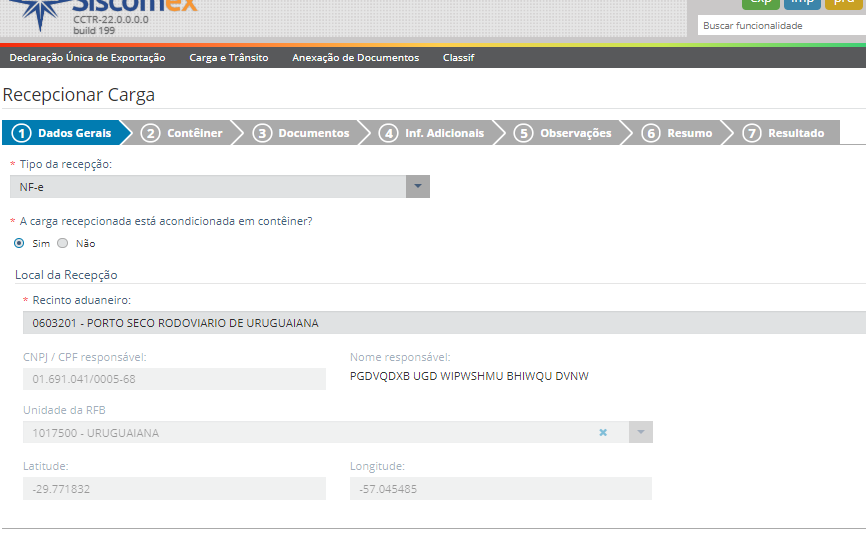
Task: Click the CCTR-22.0.0.0.0 version text
Action: 111,19
